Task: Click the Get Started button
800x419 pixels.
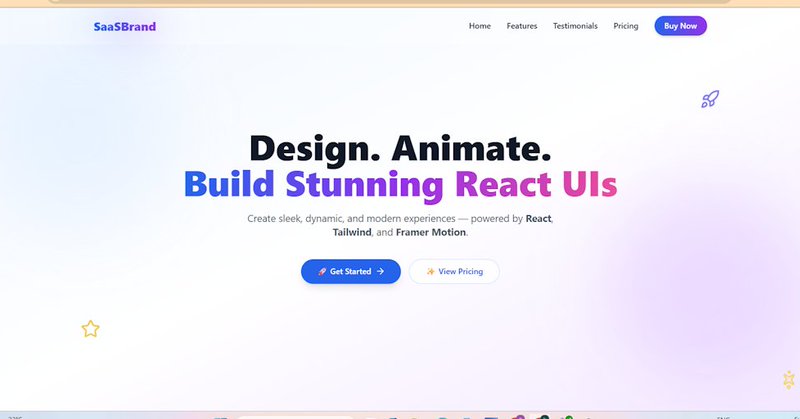Action: 351,272
